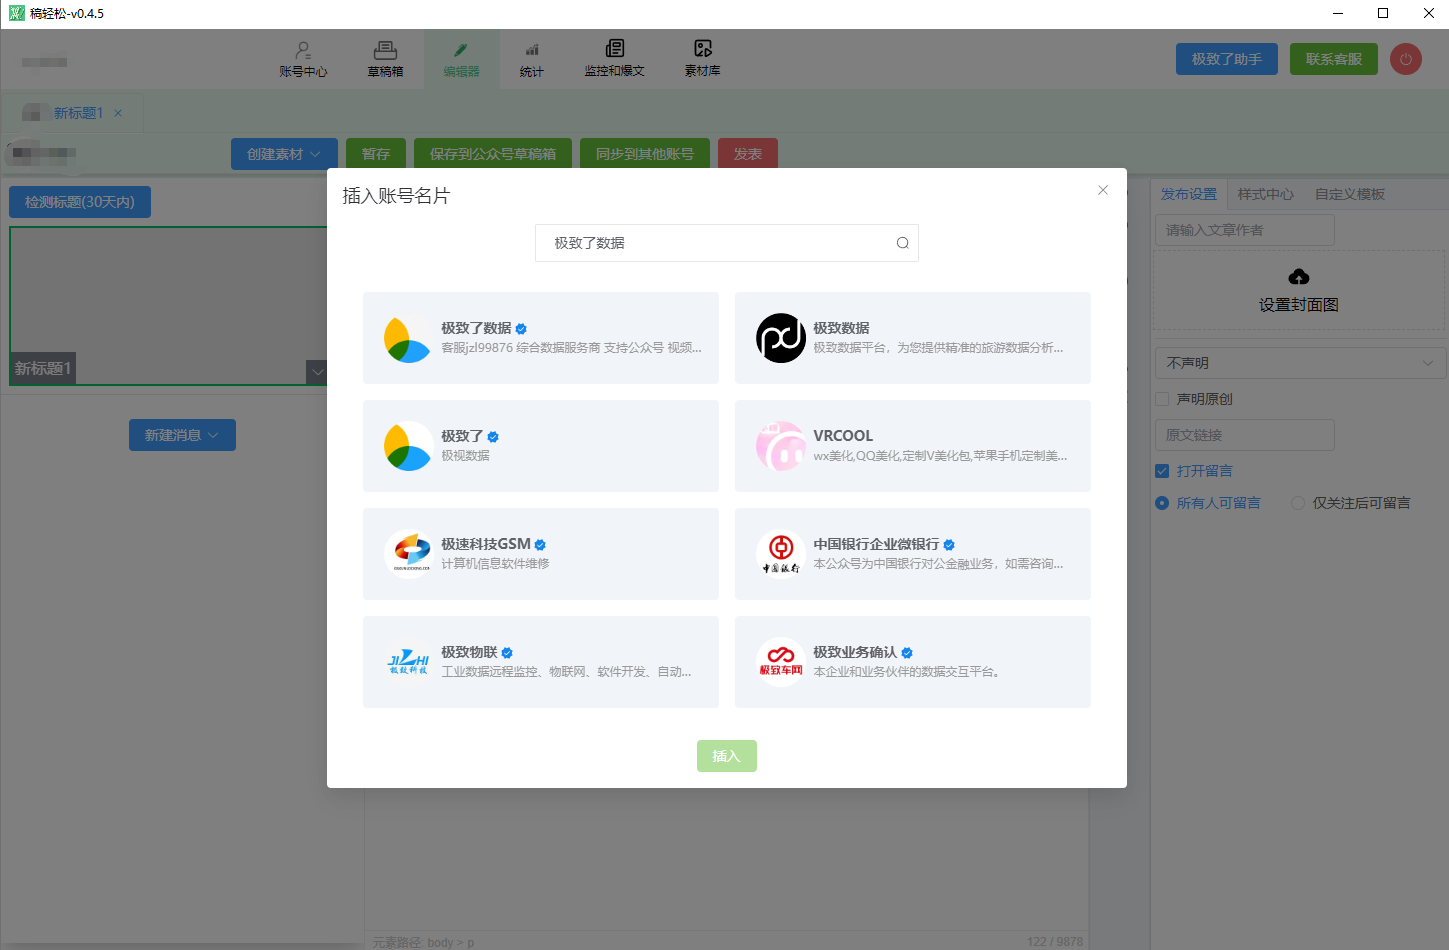Click the 暂存 save button
This screenshot has width=1449, height=950.
coord(376,154)
